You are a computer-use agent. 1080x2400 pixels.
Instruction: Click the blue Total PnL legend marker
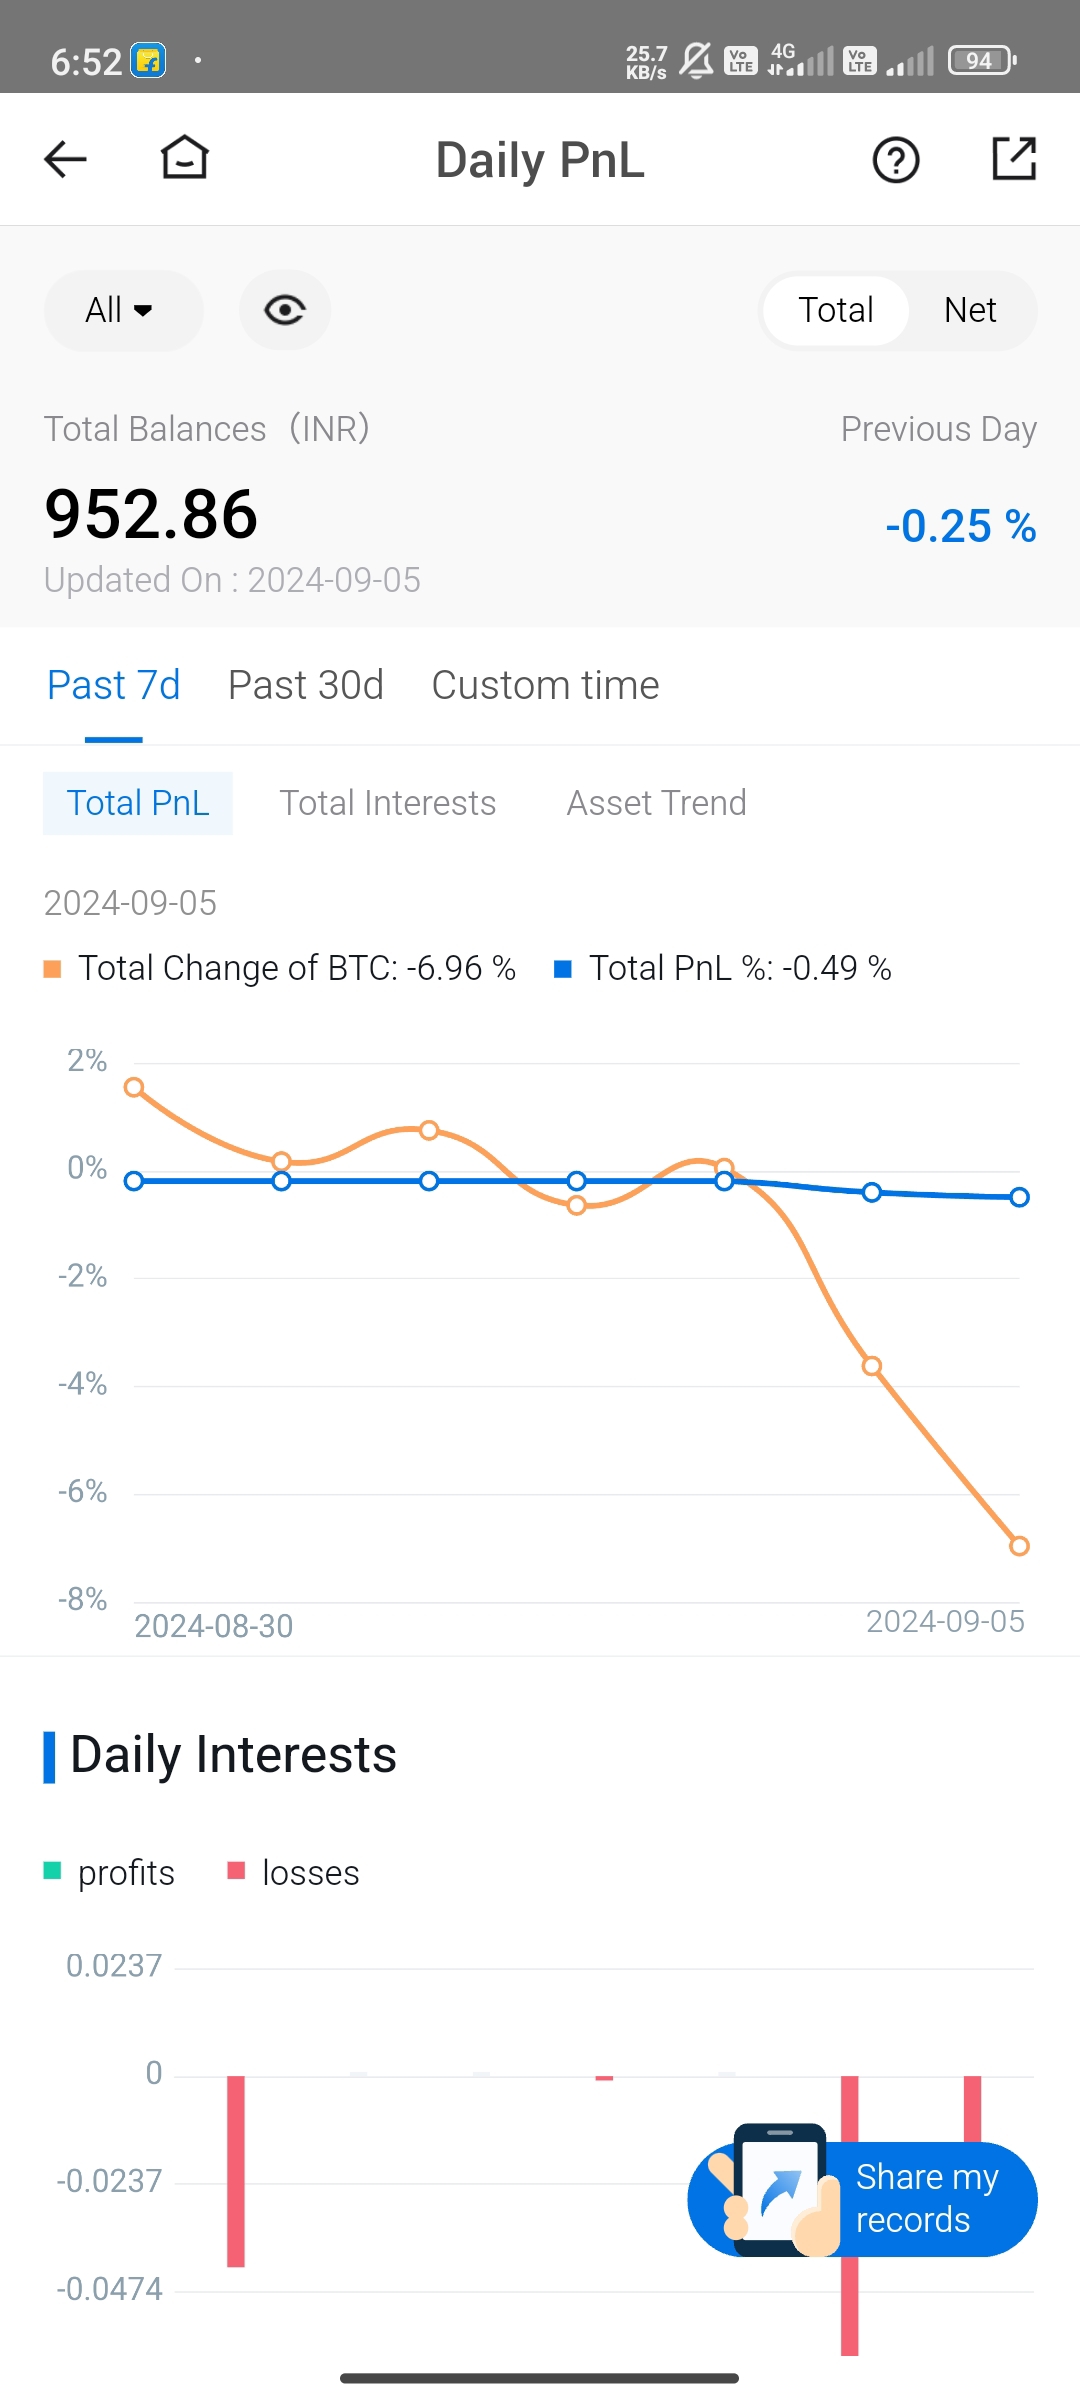564,967
